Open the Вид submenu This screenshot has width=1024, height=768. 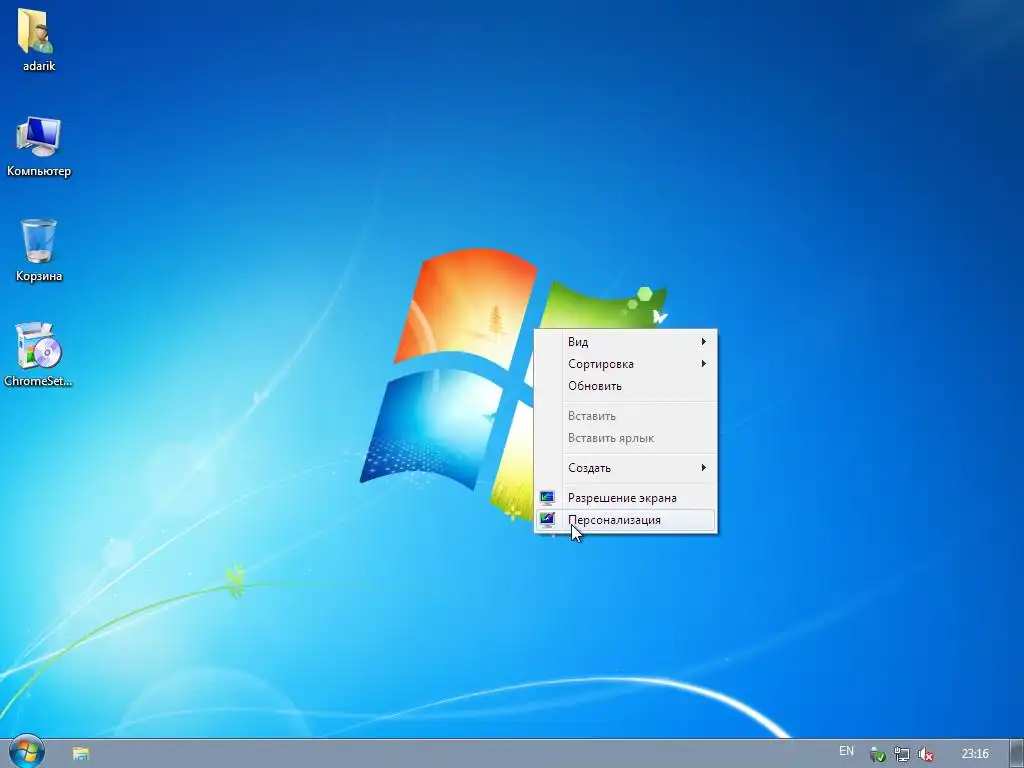pyautogui.click(x=626, y=342)
